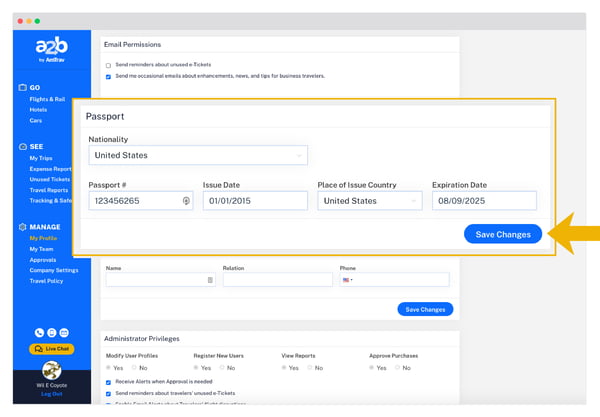Click the icon inside Passport # field
This screenshot has height=417, width=600.
[x=186, y=201]
